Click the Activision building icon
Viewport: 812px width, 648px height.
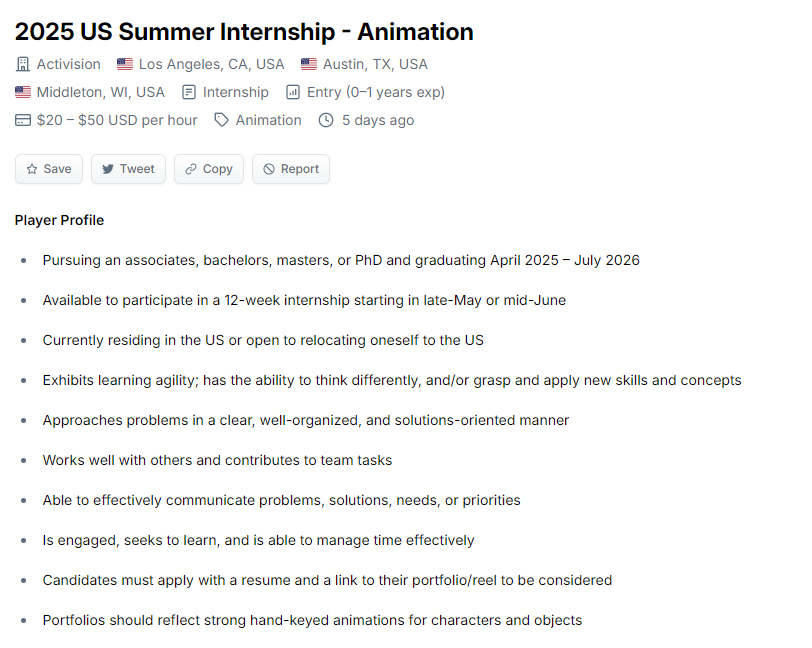23,64
